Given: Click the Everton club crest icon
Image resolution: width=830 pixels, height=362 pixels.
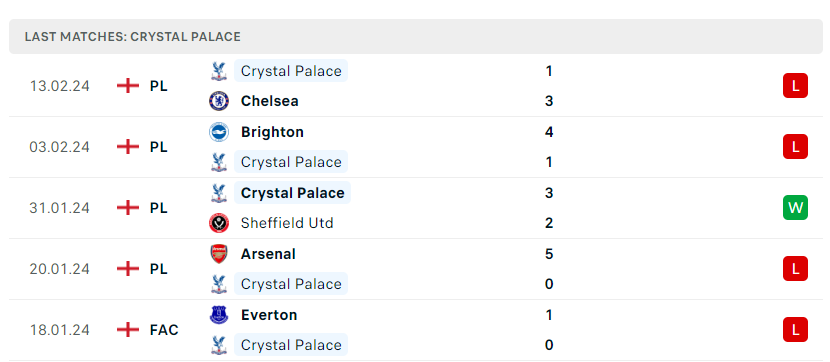Looking at the screenshot, I should tap(219, 315).
